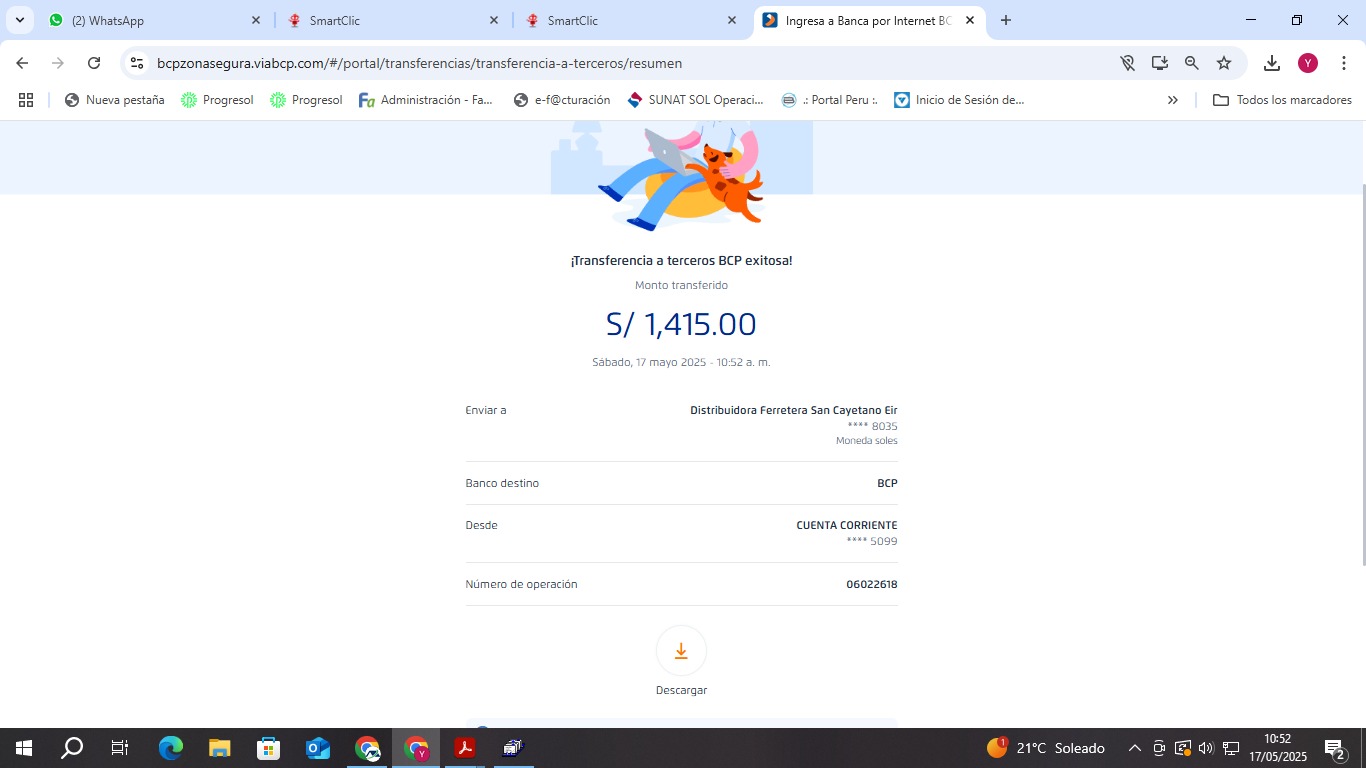Open Microsoft Edge in the taskbar

click(171, 748)
